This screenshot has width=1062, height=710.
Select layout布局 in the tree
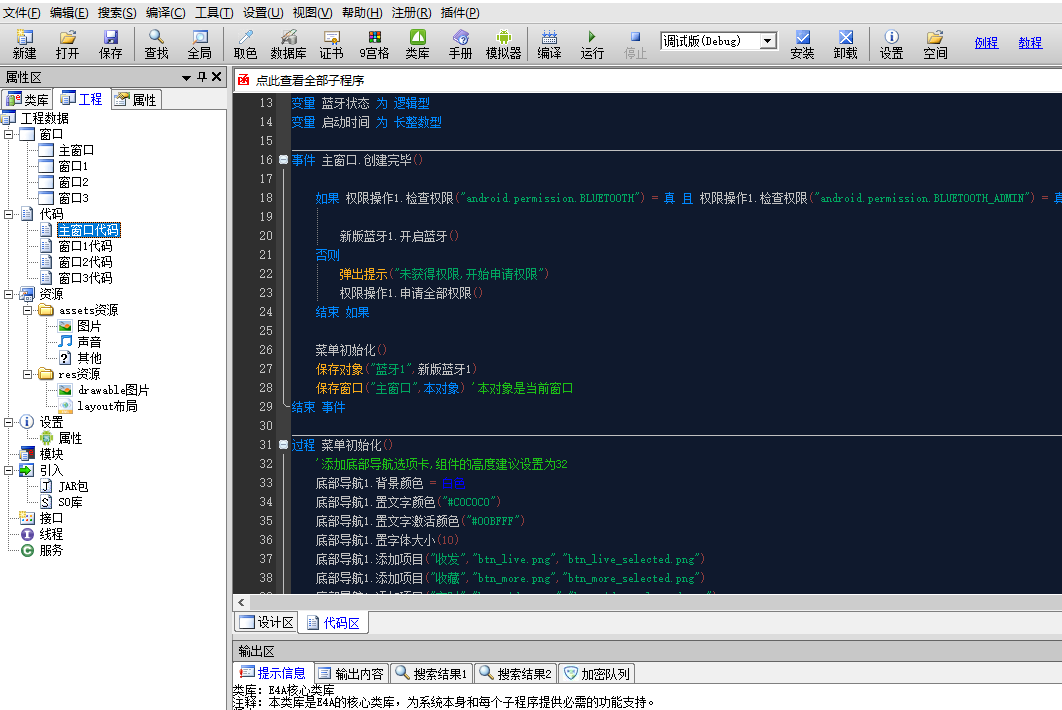pyautogui.click(x=107, y=406)
